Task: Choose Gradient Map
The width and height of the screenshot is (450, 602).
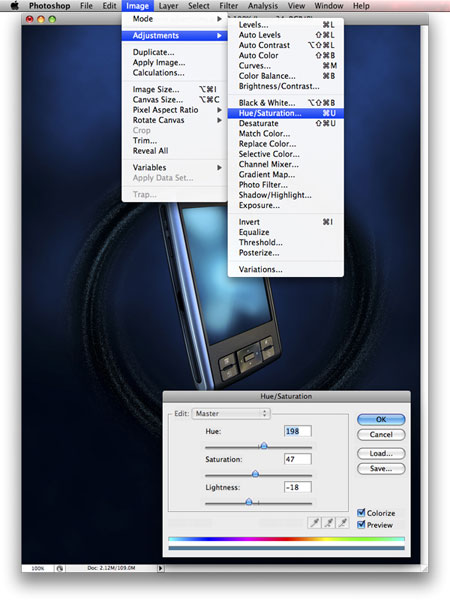Action: click(x=286, y=175)
